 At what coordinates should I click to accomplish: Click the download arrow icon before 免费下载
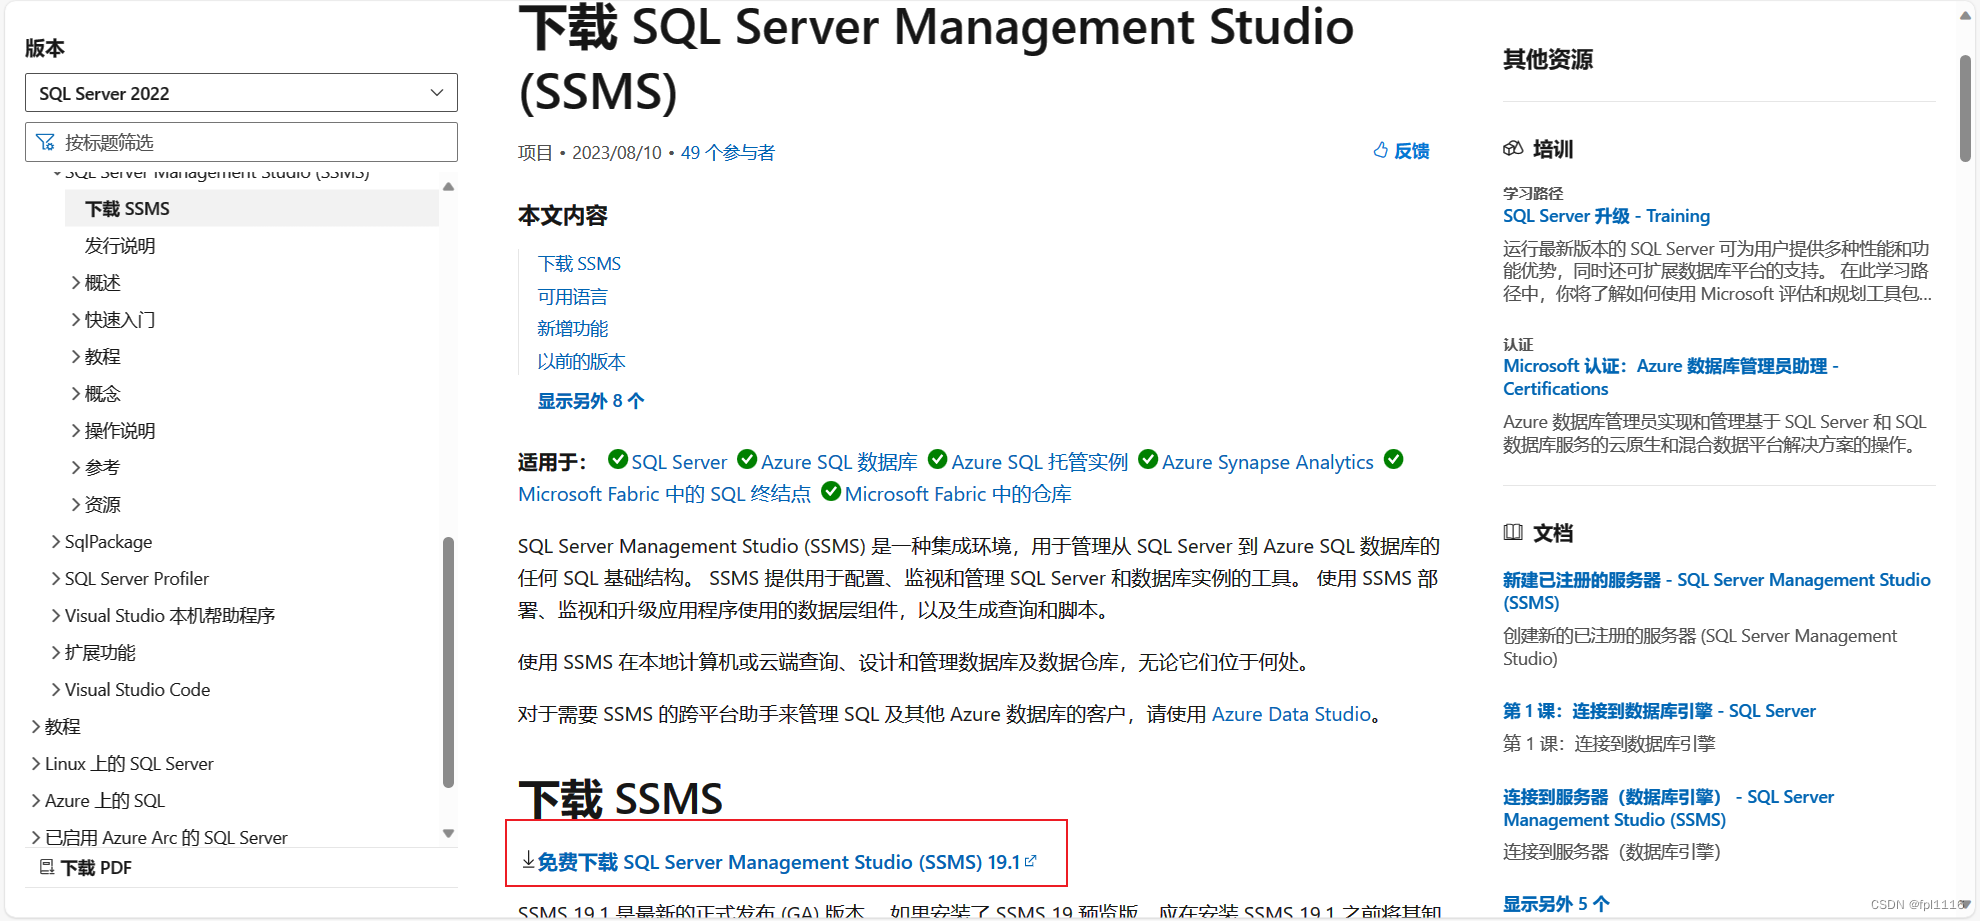(x=528, y=860)
